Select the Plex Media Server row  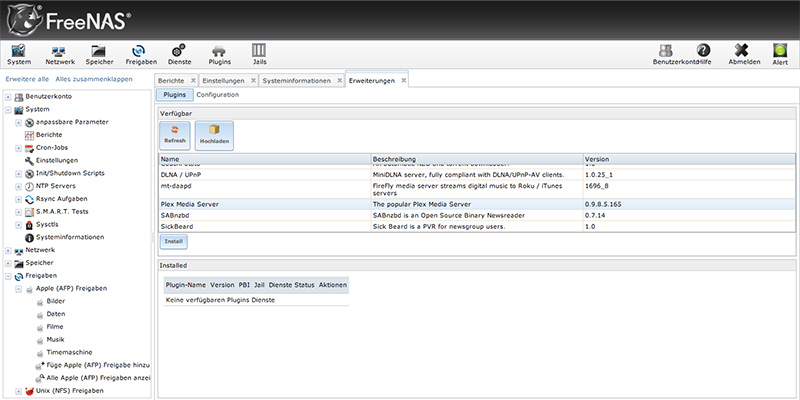click(477, 204)
